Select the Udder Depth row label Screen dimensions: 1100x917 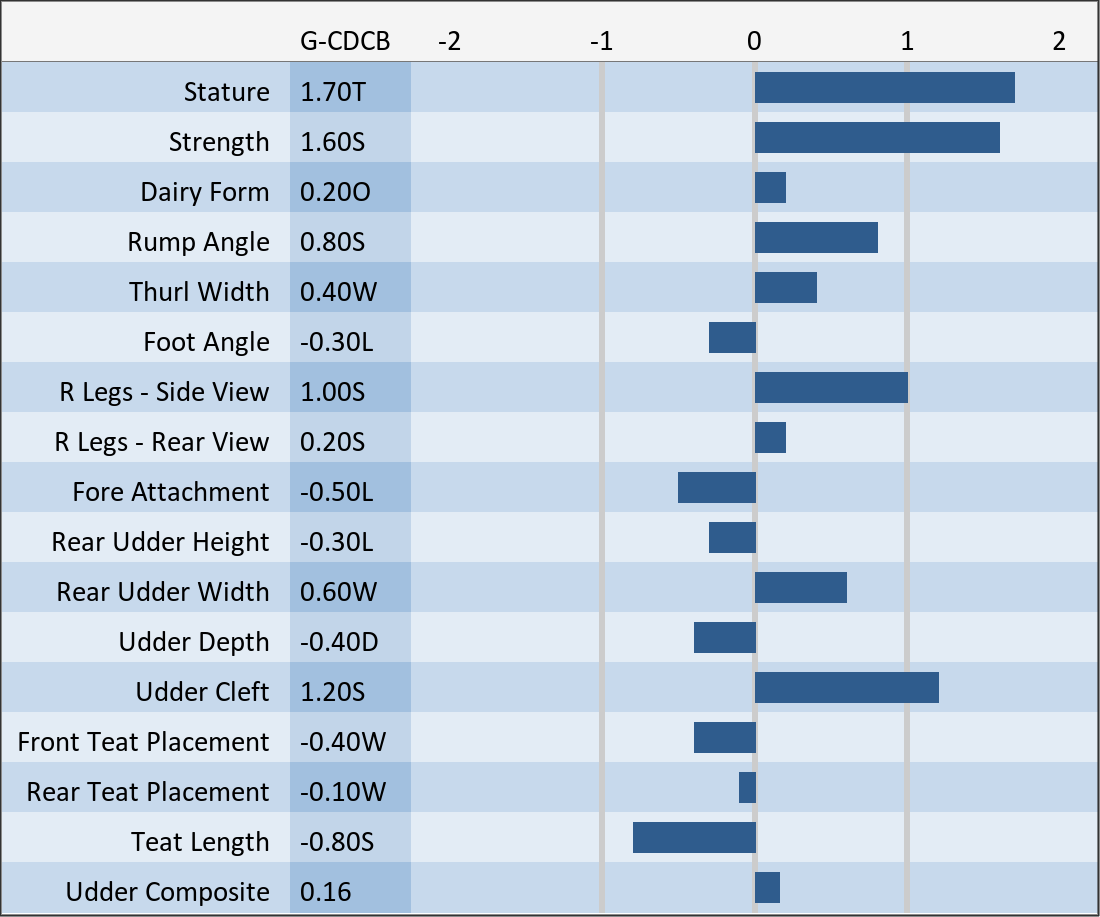click(x=193, y=642)
